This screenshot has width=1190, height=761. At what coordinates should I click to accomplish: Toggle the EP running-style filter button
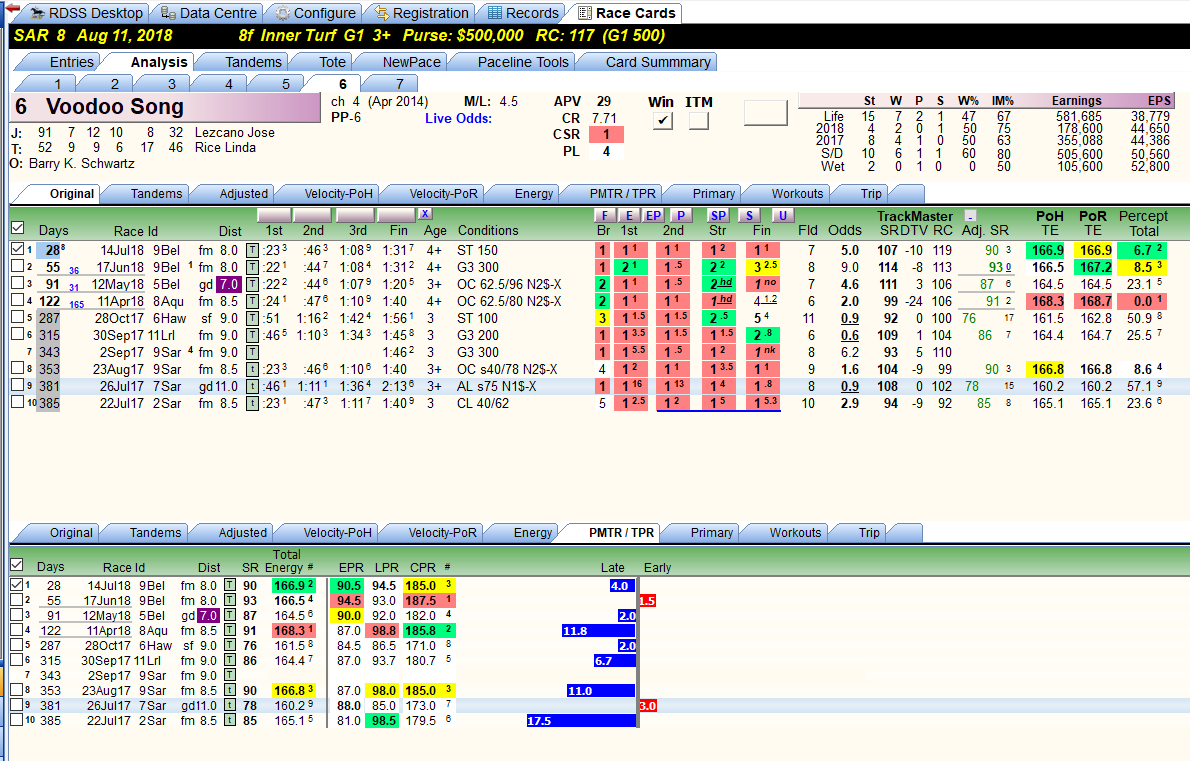pos(653,215)
